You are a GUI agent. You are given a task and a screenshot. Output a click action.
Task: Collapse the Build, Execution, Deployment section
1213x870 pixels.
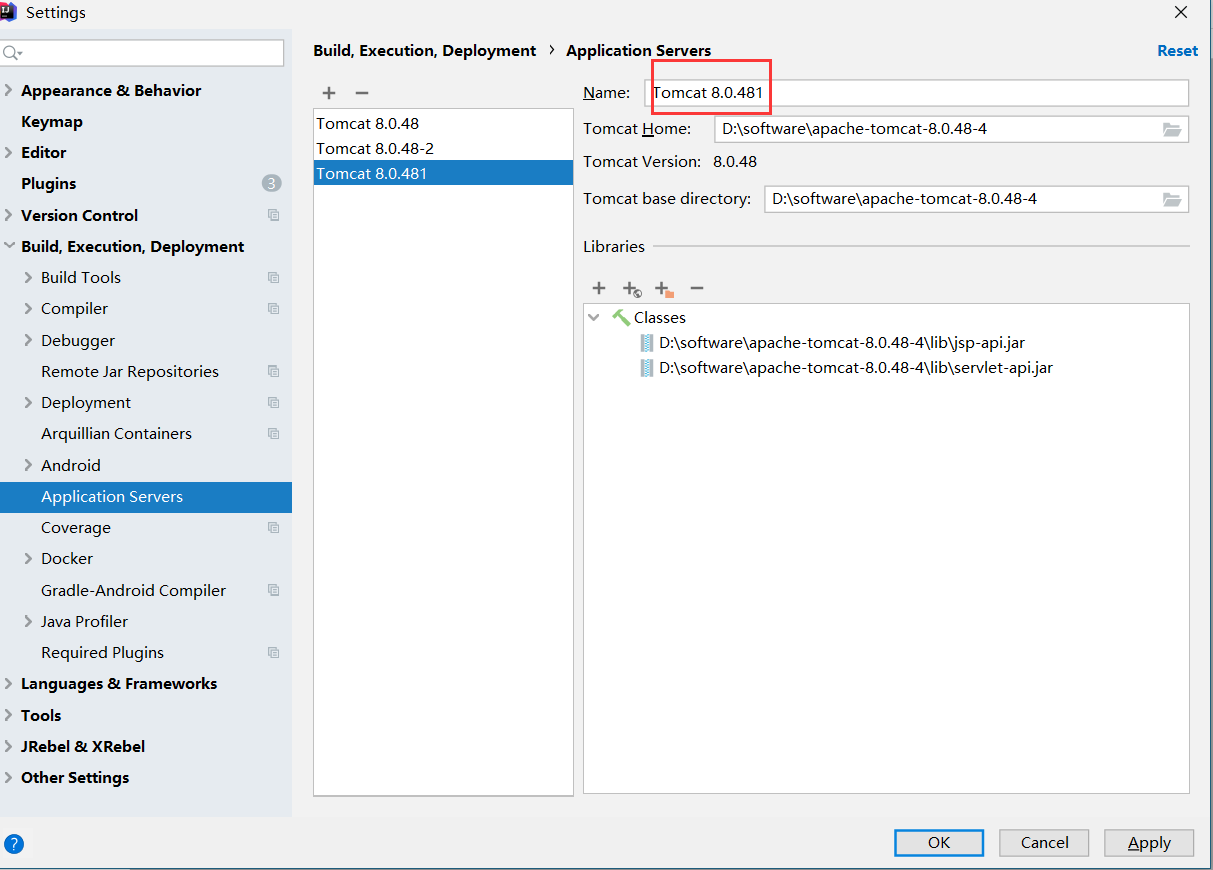point(9,246)
